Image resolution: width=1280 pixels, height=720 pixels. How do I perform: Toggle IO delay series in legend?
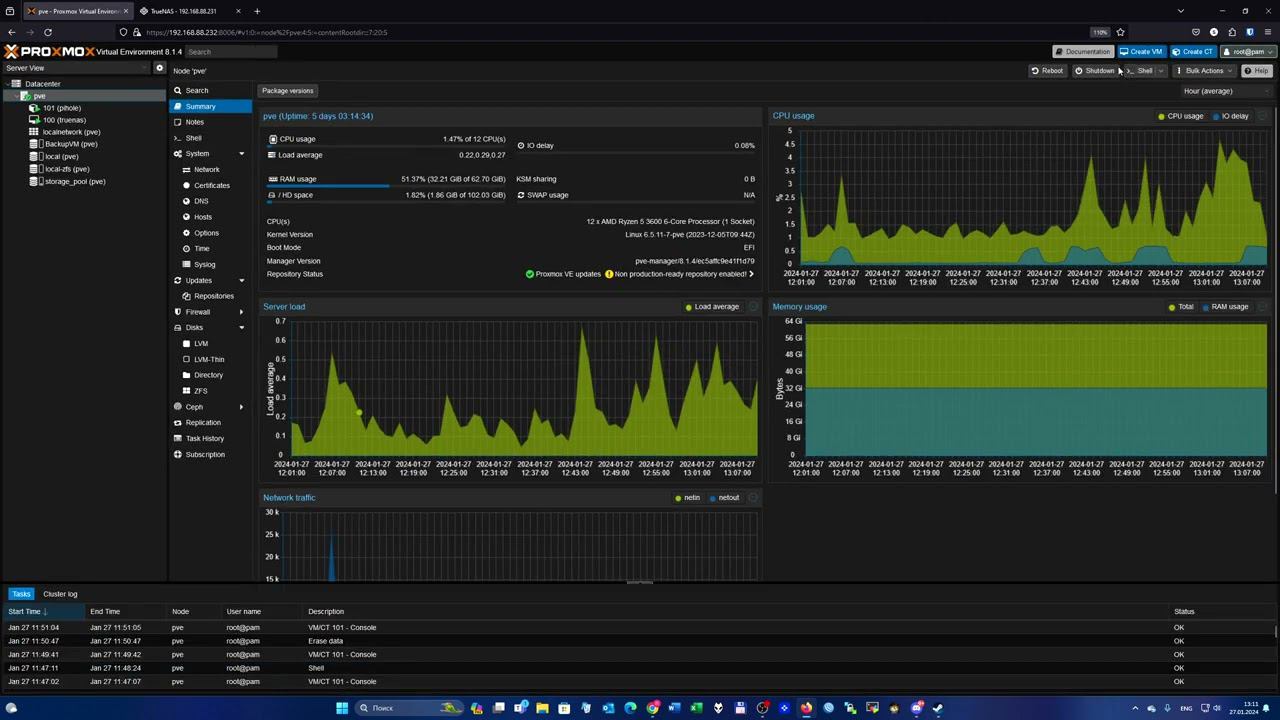[x=1230, y=116]
